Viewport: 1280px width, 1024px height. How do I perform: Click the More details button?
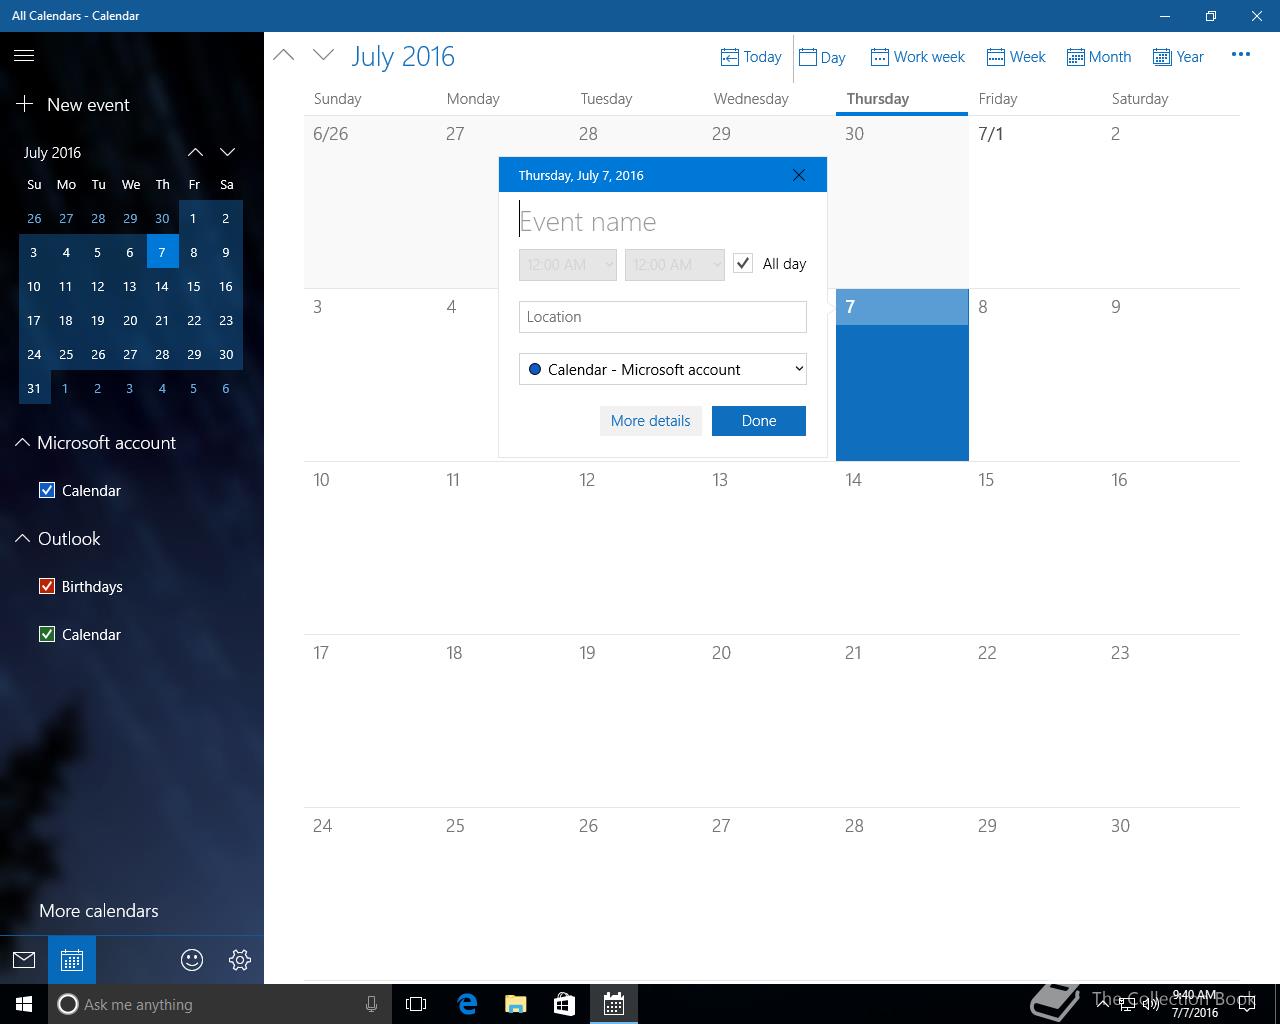coord(650,421)
